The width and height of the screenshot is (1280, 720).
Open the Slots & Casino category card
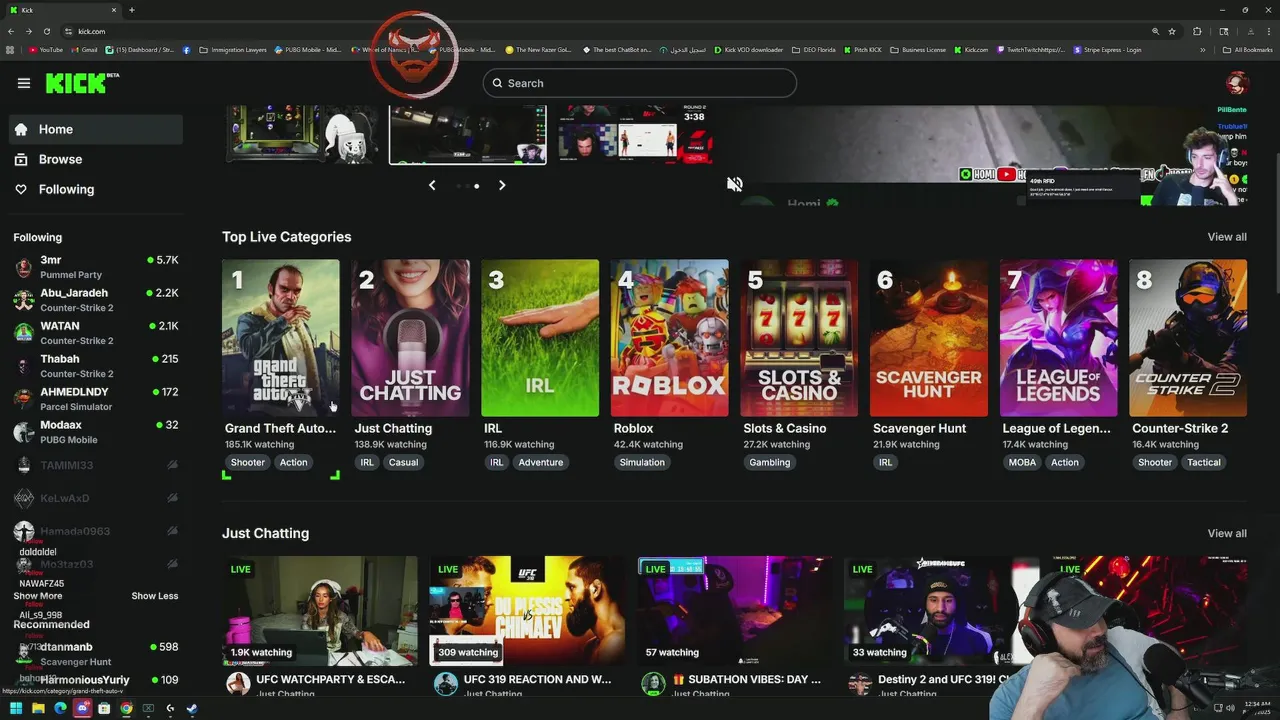(799, 338)
